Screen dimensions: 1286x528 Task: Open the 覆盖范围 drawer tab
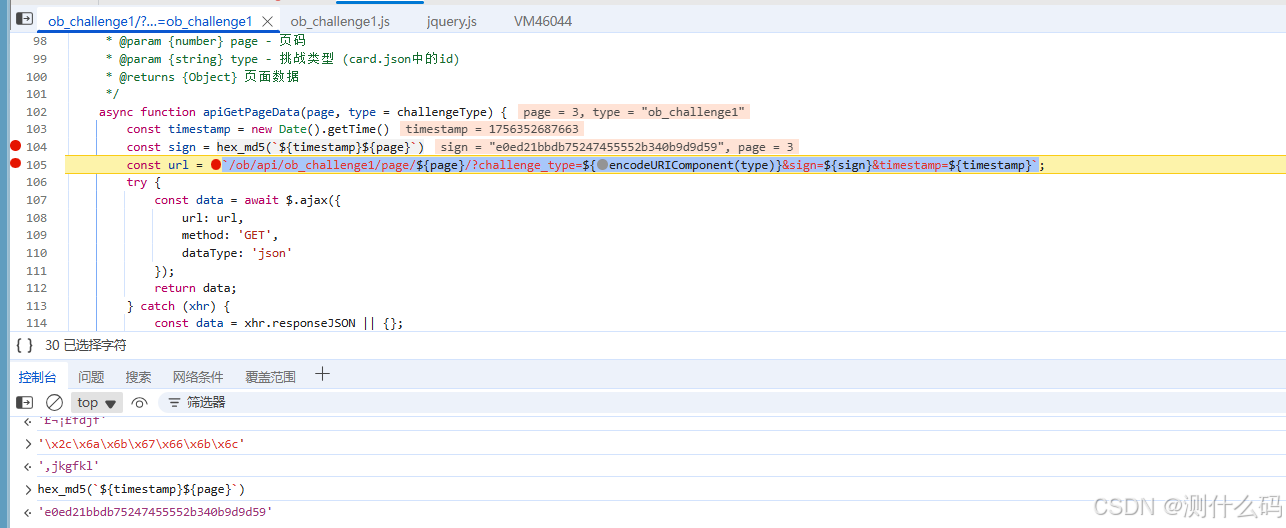270,377
